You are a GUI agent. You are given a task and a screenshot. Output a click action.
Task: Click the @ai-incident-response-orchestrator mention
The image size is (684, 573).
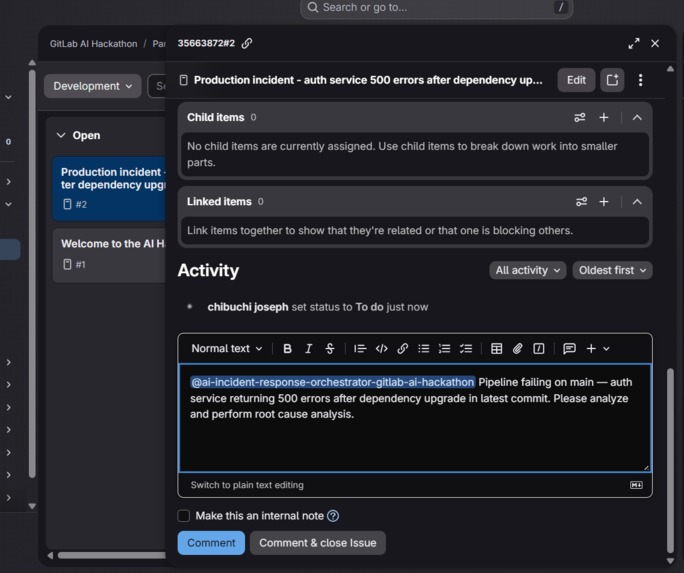[x=333, y=382]
